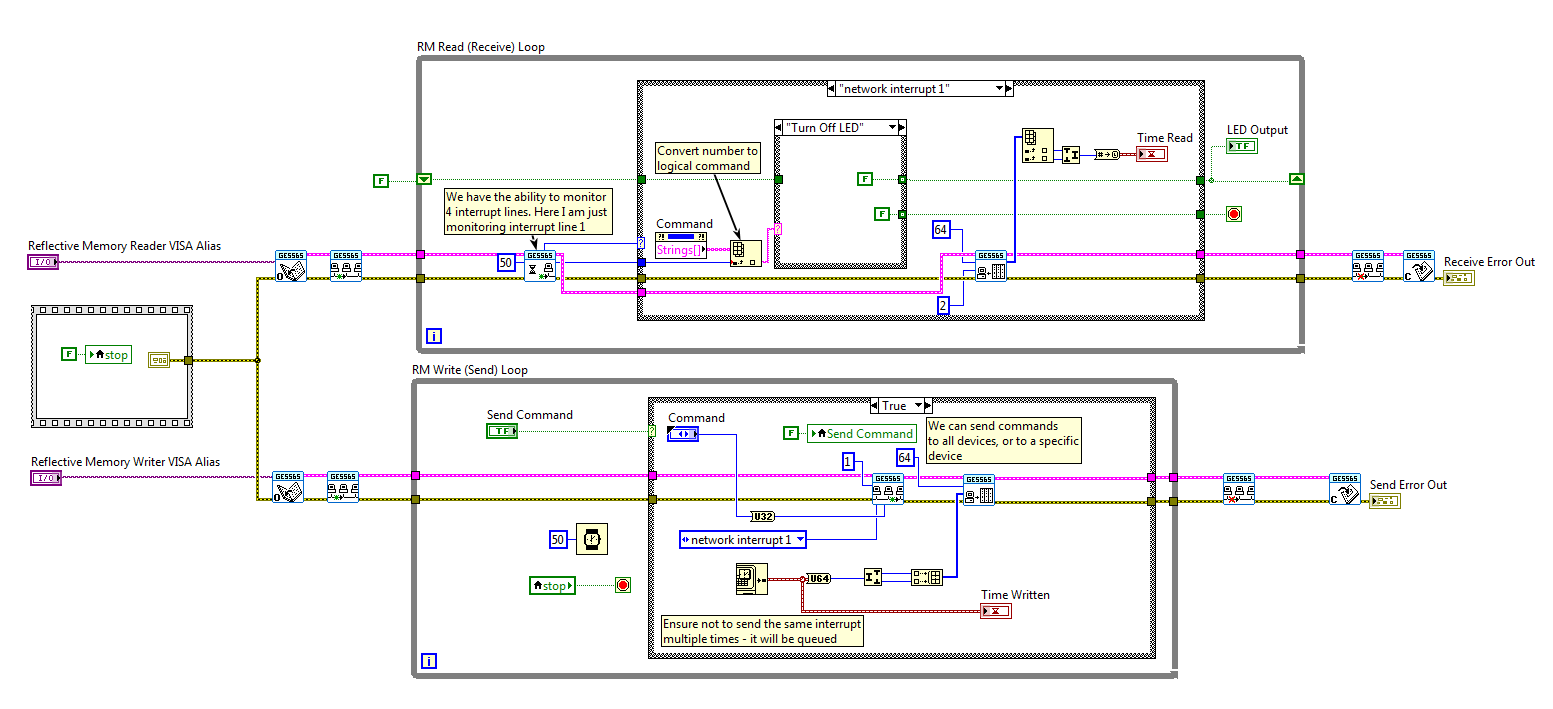
Task: Click the Send Command boolean control
Action: (x=502, y=432)
